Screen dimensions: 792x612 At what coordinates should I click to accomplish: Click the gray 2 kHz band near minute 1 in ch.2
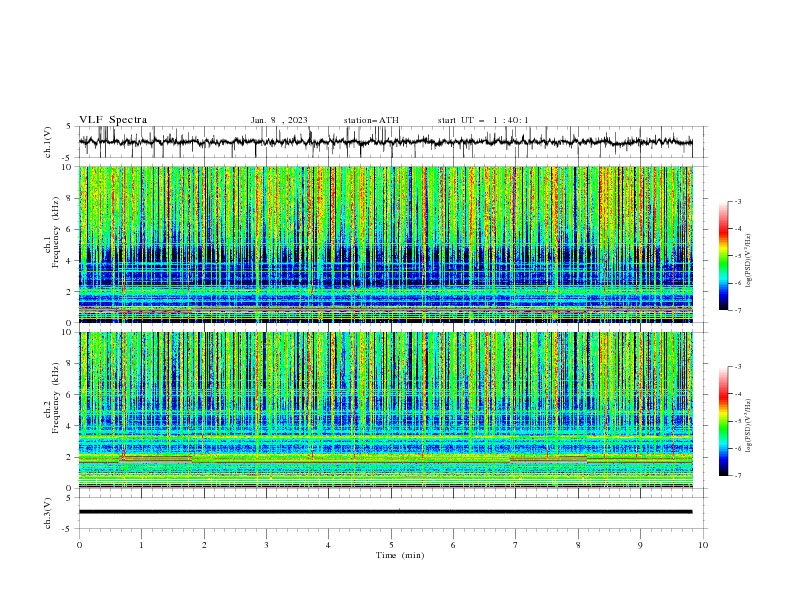click(x=156, y=459)
